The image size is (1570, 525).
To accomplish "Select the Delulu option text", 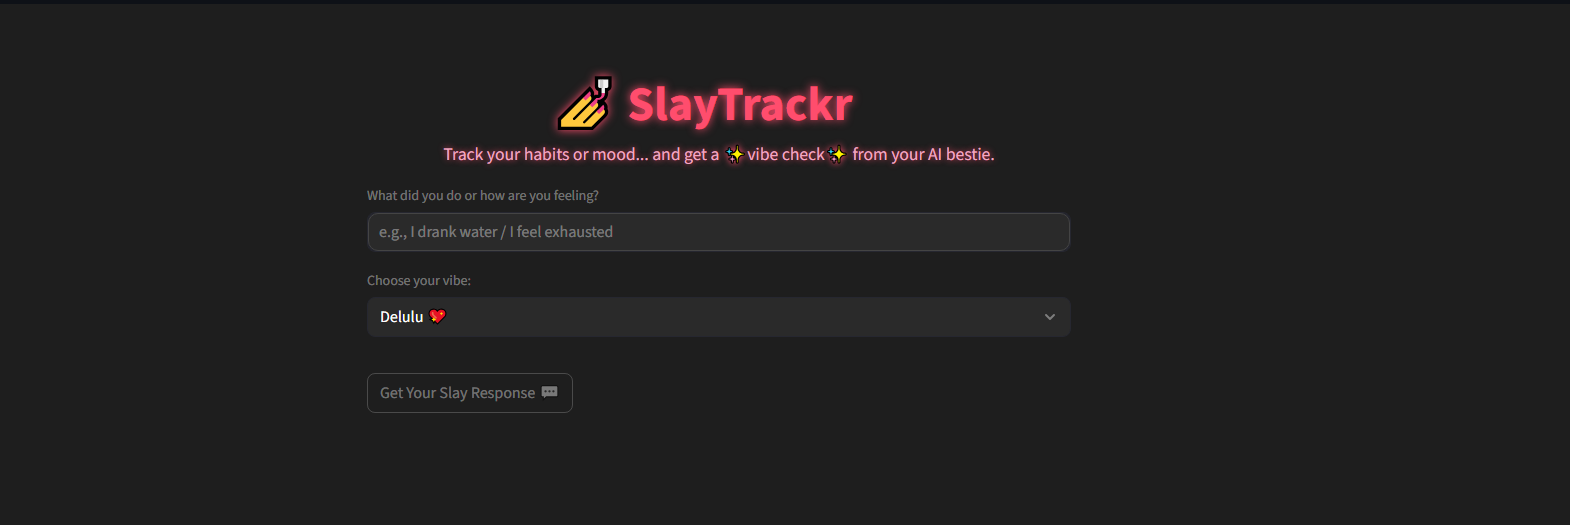I will point(402,317).
